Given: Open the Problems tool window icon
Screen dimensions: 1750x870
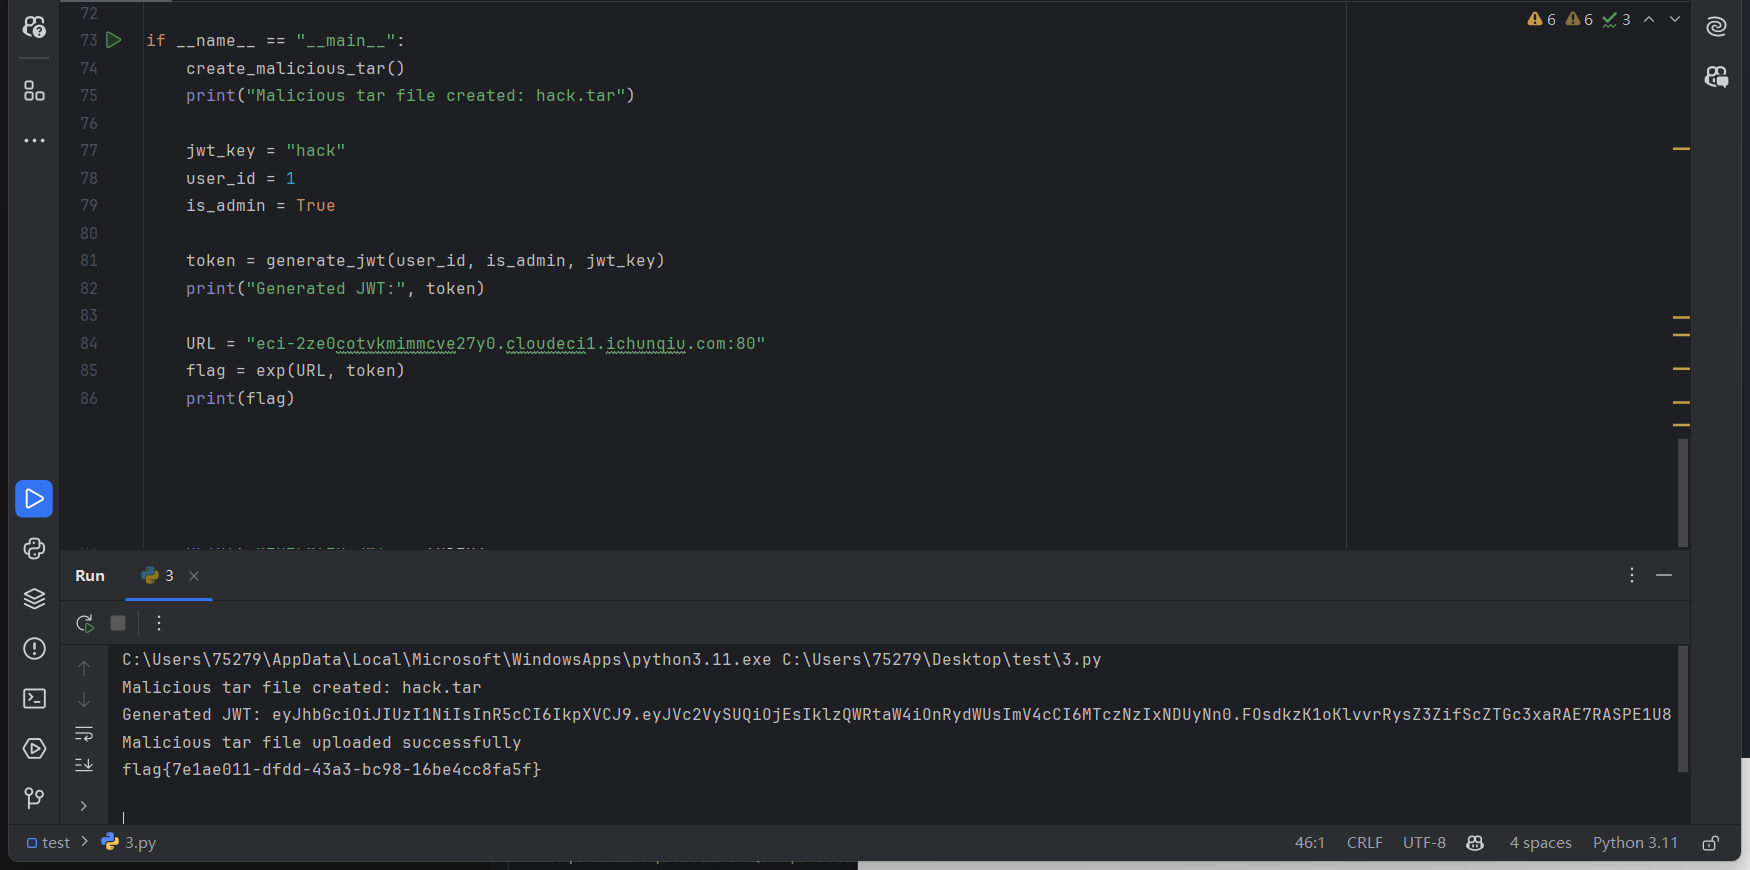Looking at the screenshot, I should (34, 649).
